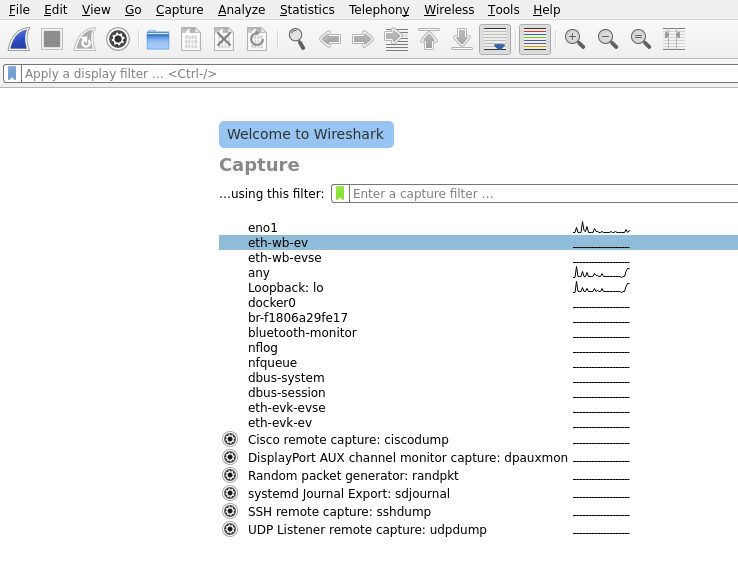The image size is (738, 574).
Task: Open capture options gear icon
Action: (x=118, y=39)
